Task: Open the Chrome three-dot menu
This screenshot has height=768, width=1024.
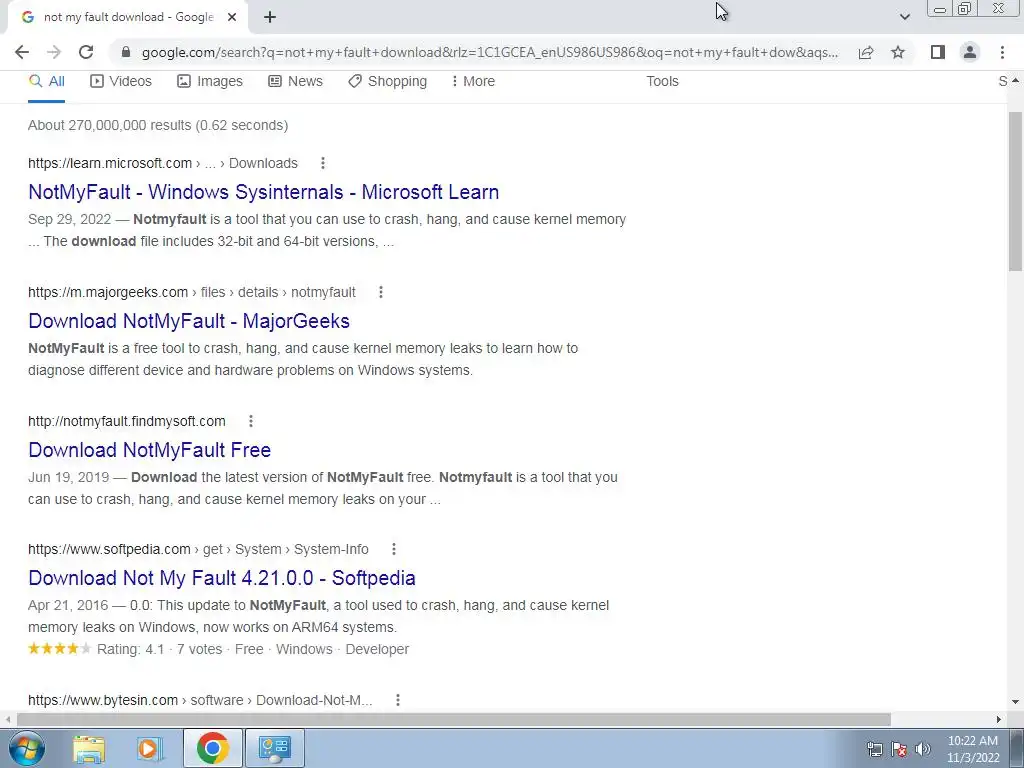Action: pyautogui.click(x=1002, y=52)
